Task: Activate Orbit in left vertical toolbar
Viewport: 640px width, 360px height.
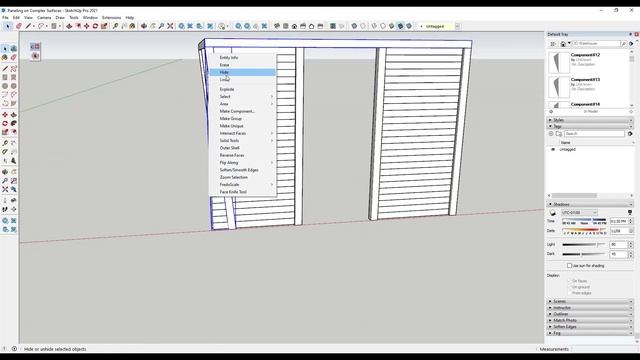Action: pos(5,172)
